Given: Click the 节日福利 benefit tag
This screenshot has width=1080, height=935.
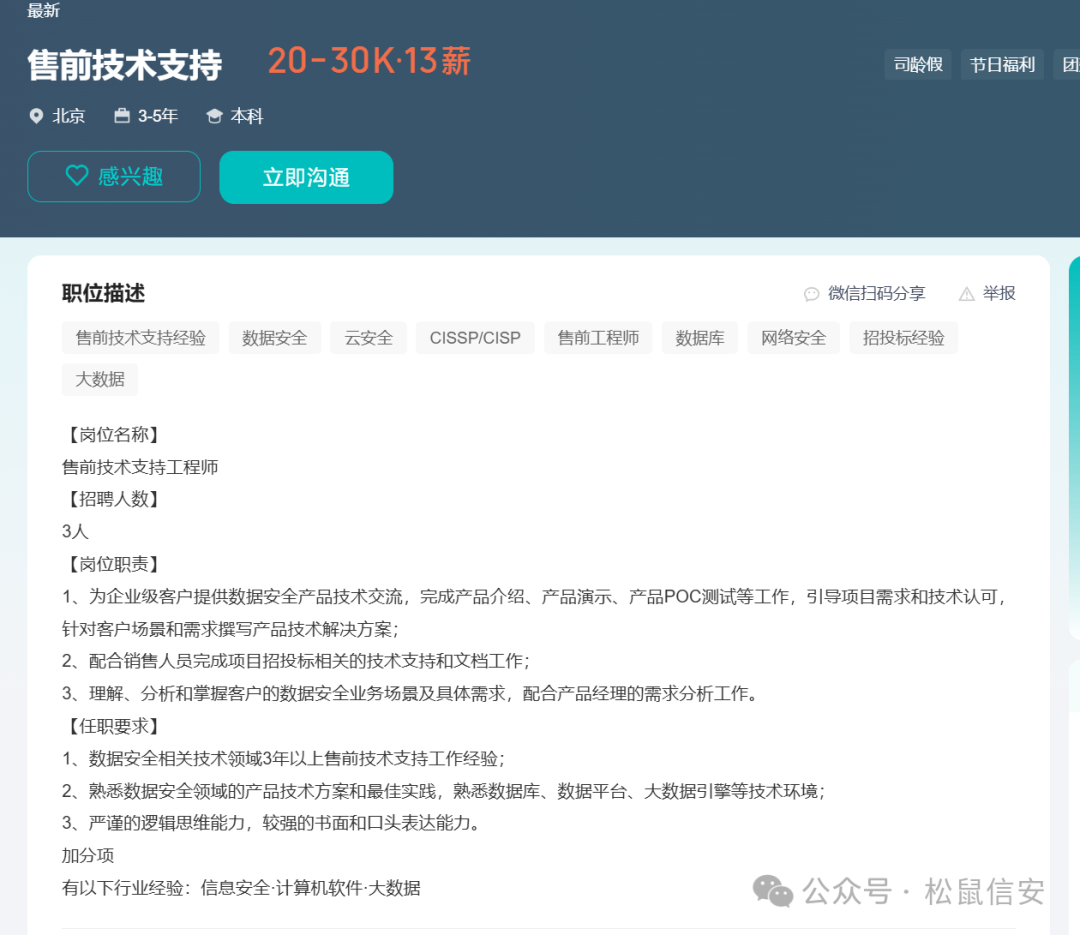Looking at the screenshot, I should tap(1002, 63).
